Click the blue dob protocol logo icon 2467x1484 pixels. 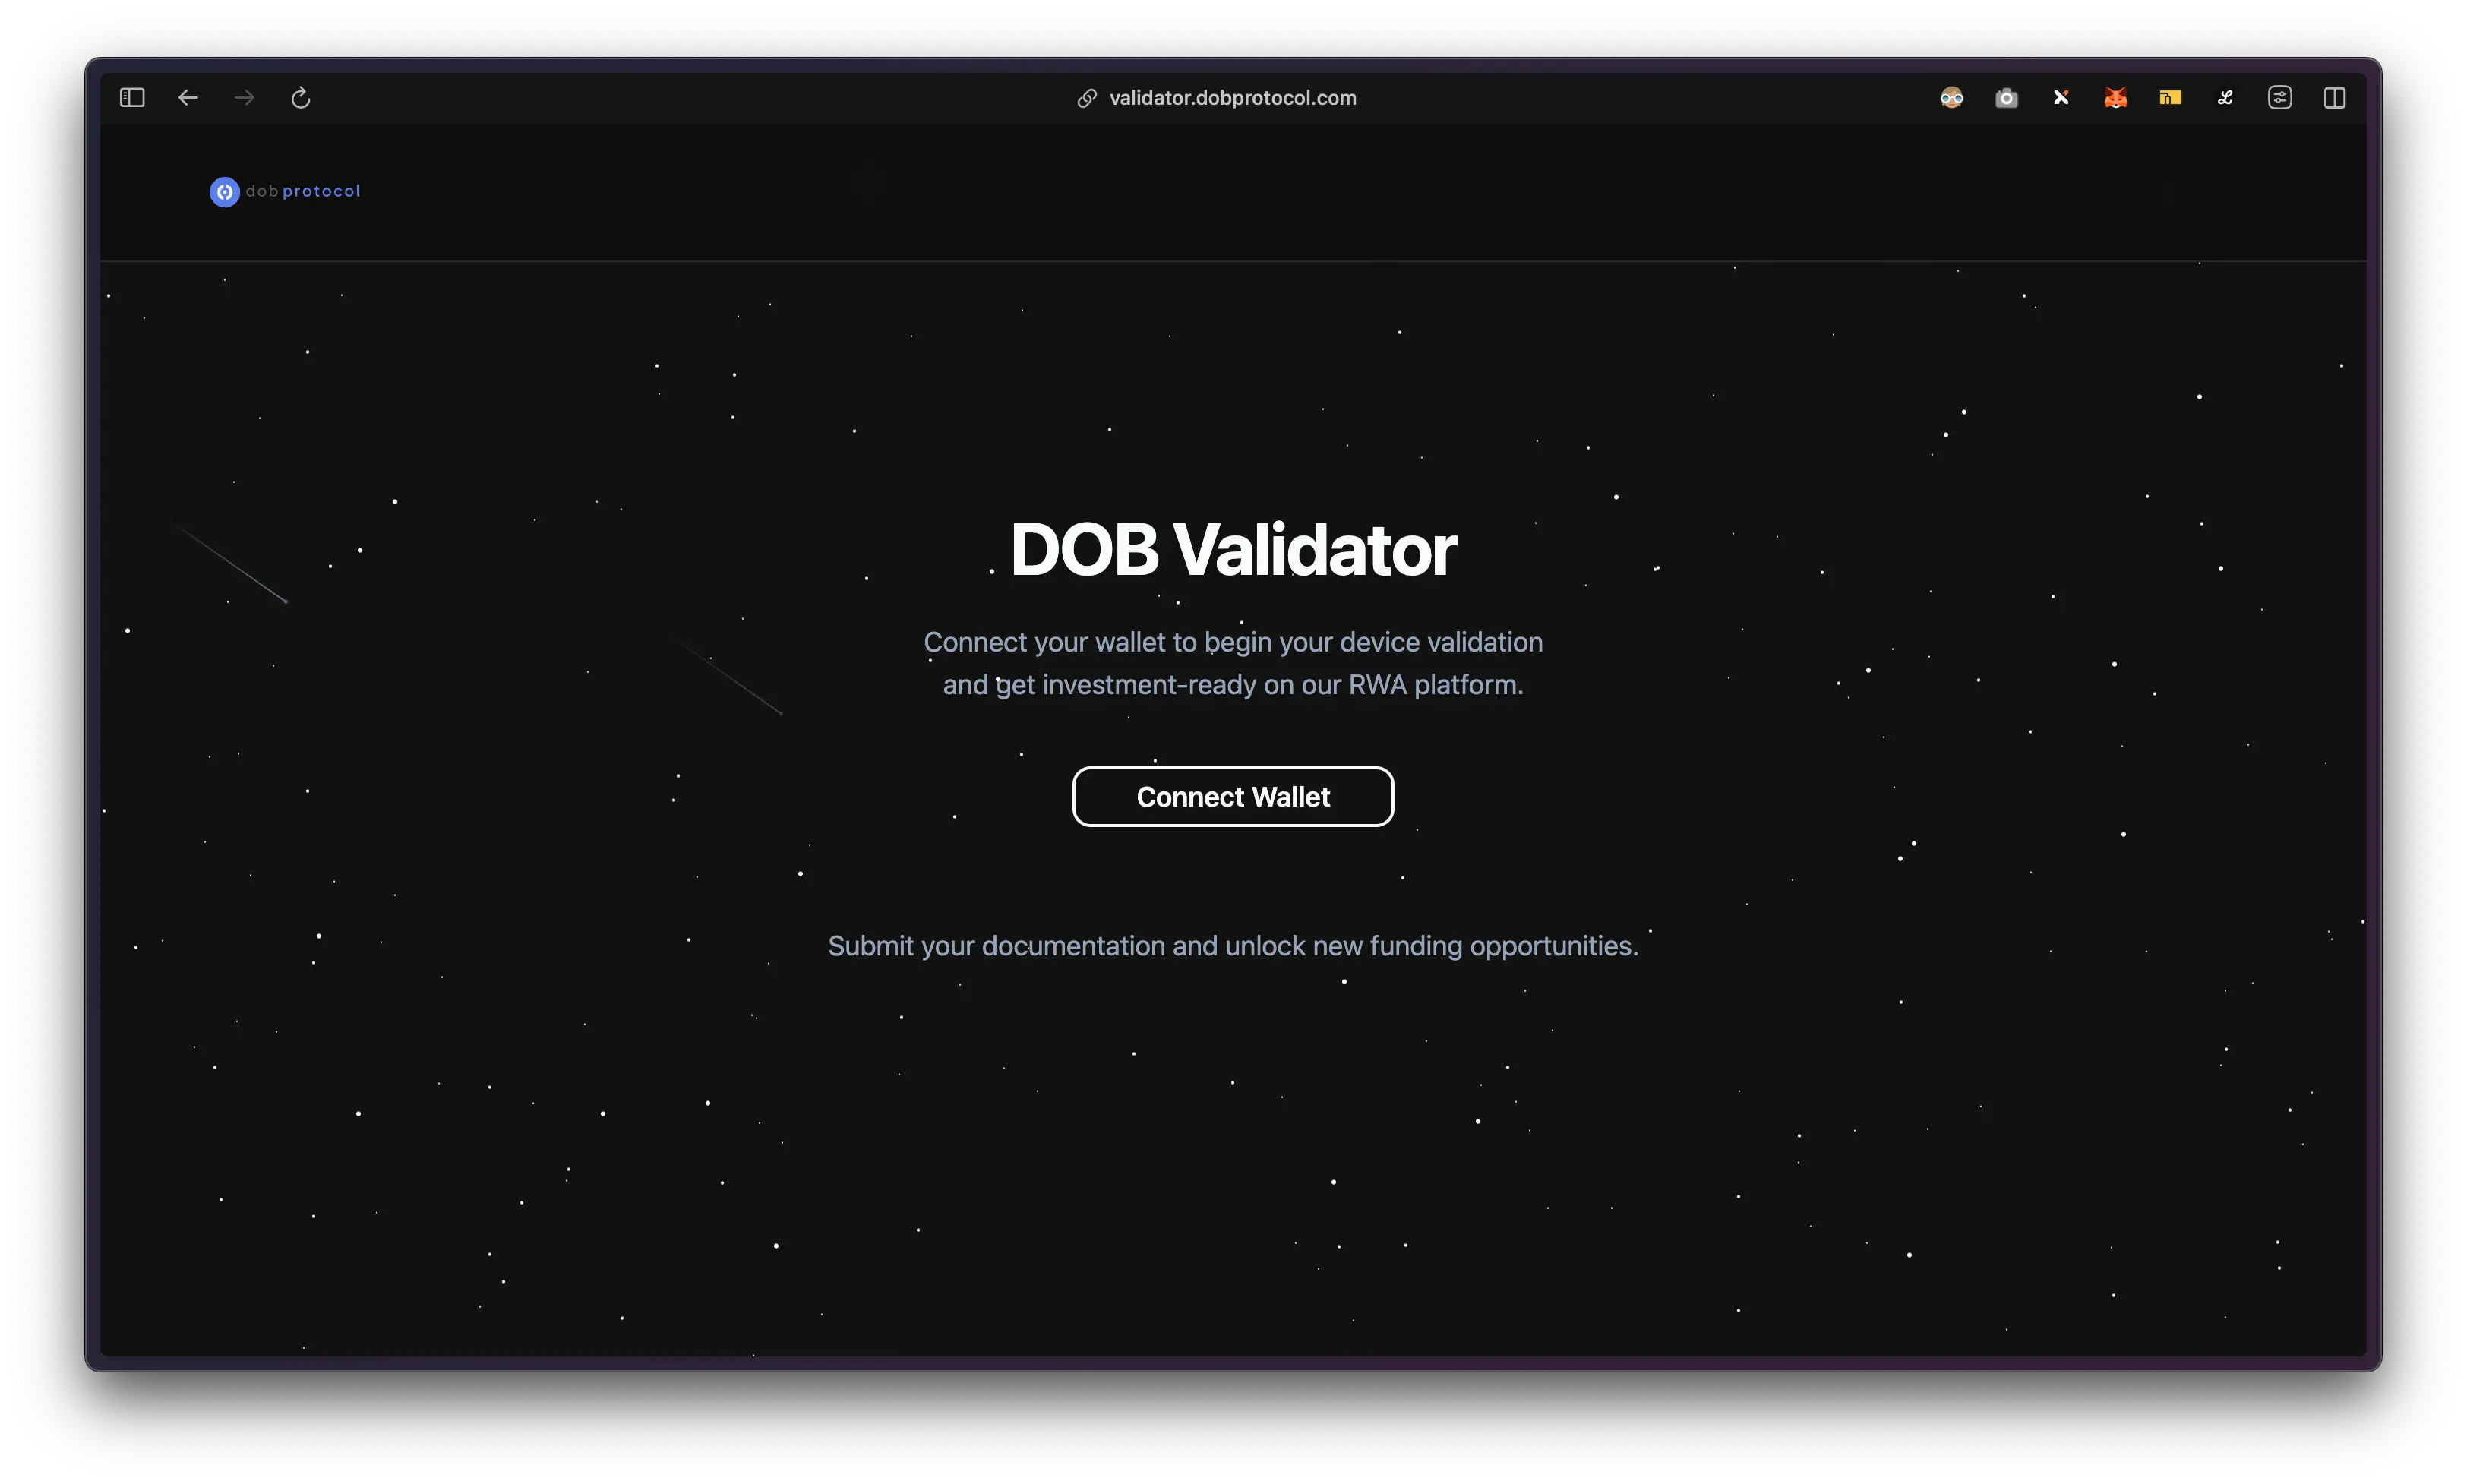point(224,192)
